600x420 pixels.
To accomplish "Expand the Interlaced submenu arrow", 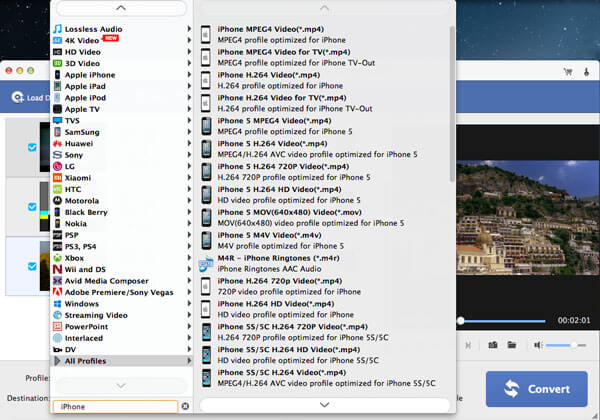I will (x=189, y=338).
